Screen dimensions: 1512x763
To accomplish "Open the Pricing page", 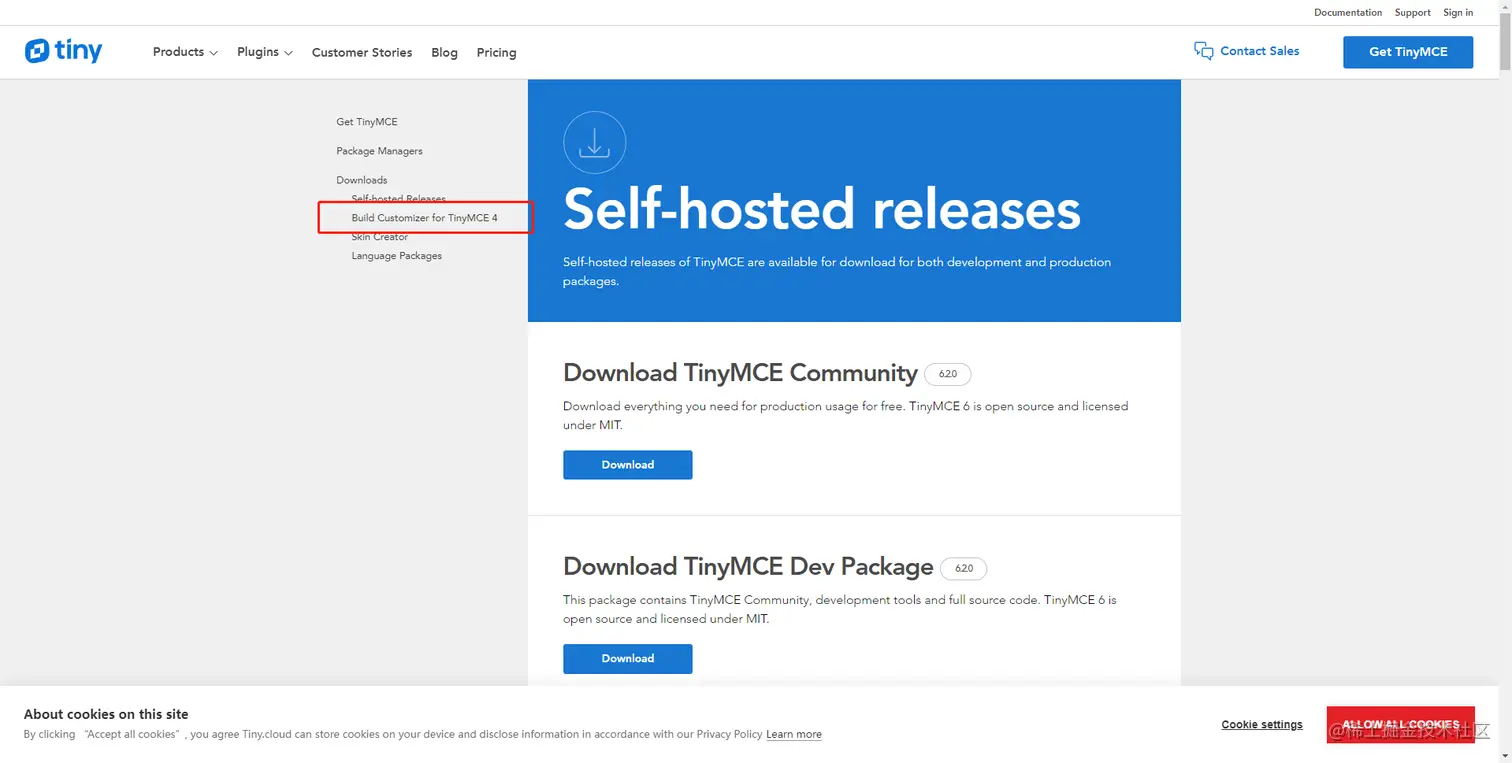I will click(496, 52).
